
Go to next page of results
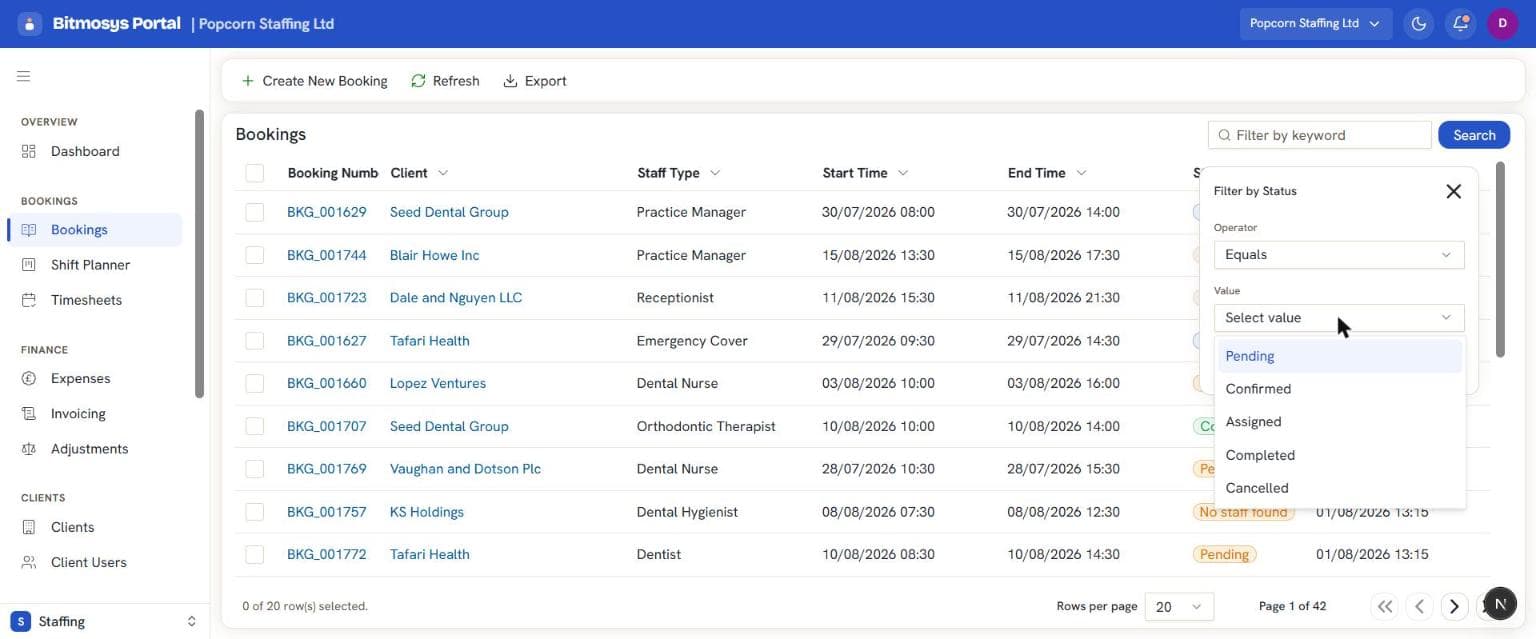point(1454,606)
